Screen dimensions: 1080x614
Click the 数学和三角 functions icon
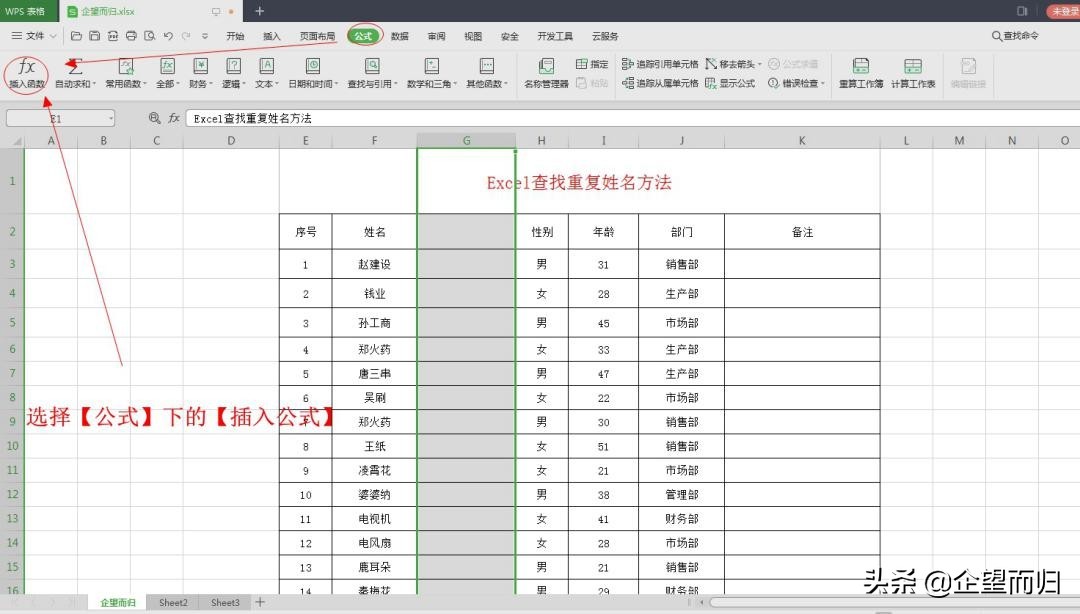pyautogui.click(x=431, y=67)
